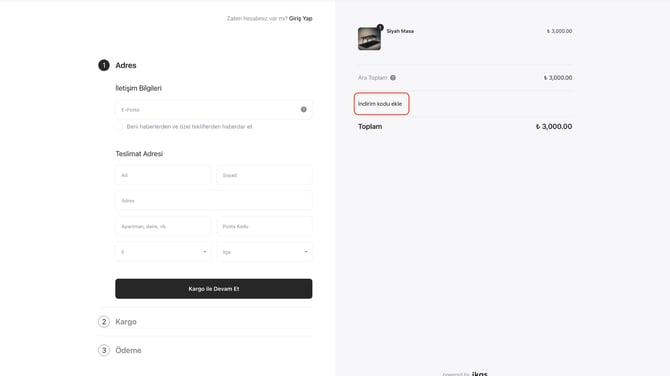670x376 pixels.
Task: Focus the Ad first name field
Action: 163,175
